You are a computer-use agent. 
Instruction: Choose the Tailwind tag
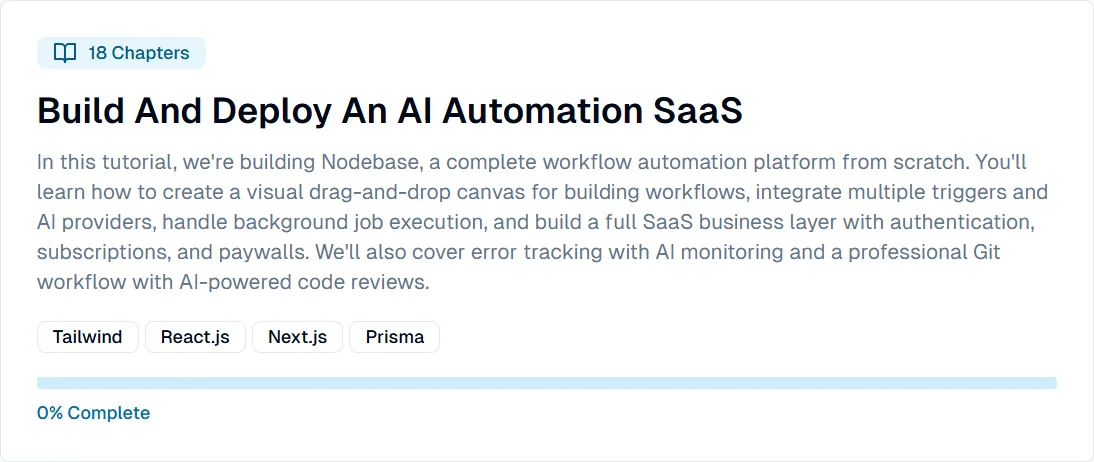tap(88, 337)
